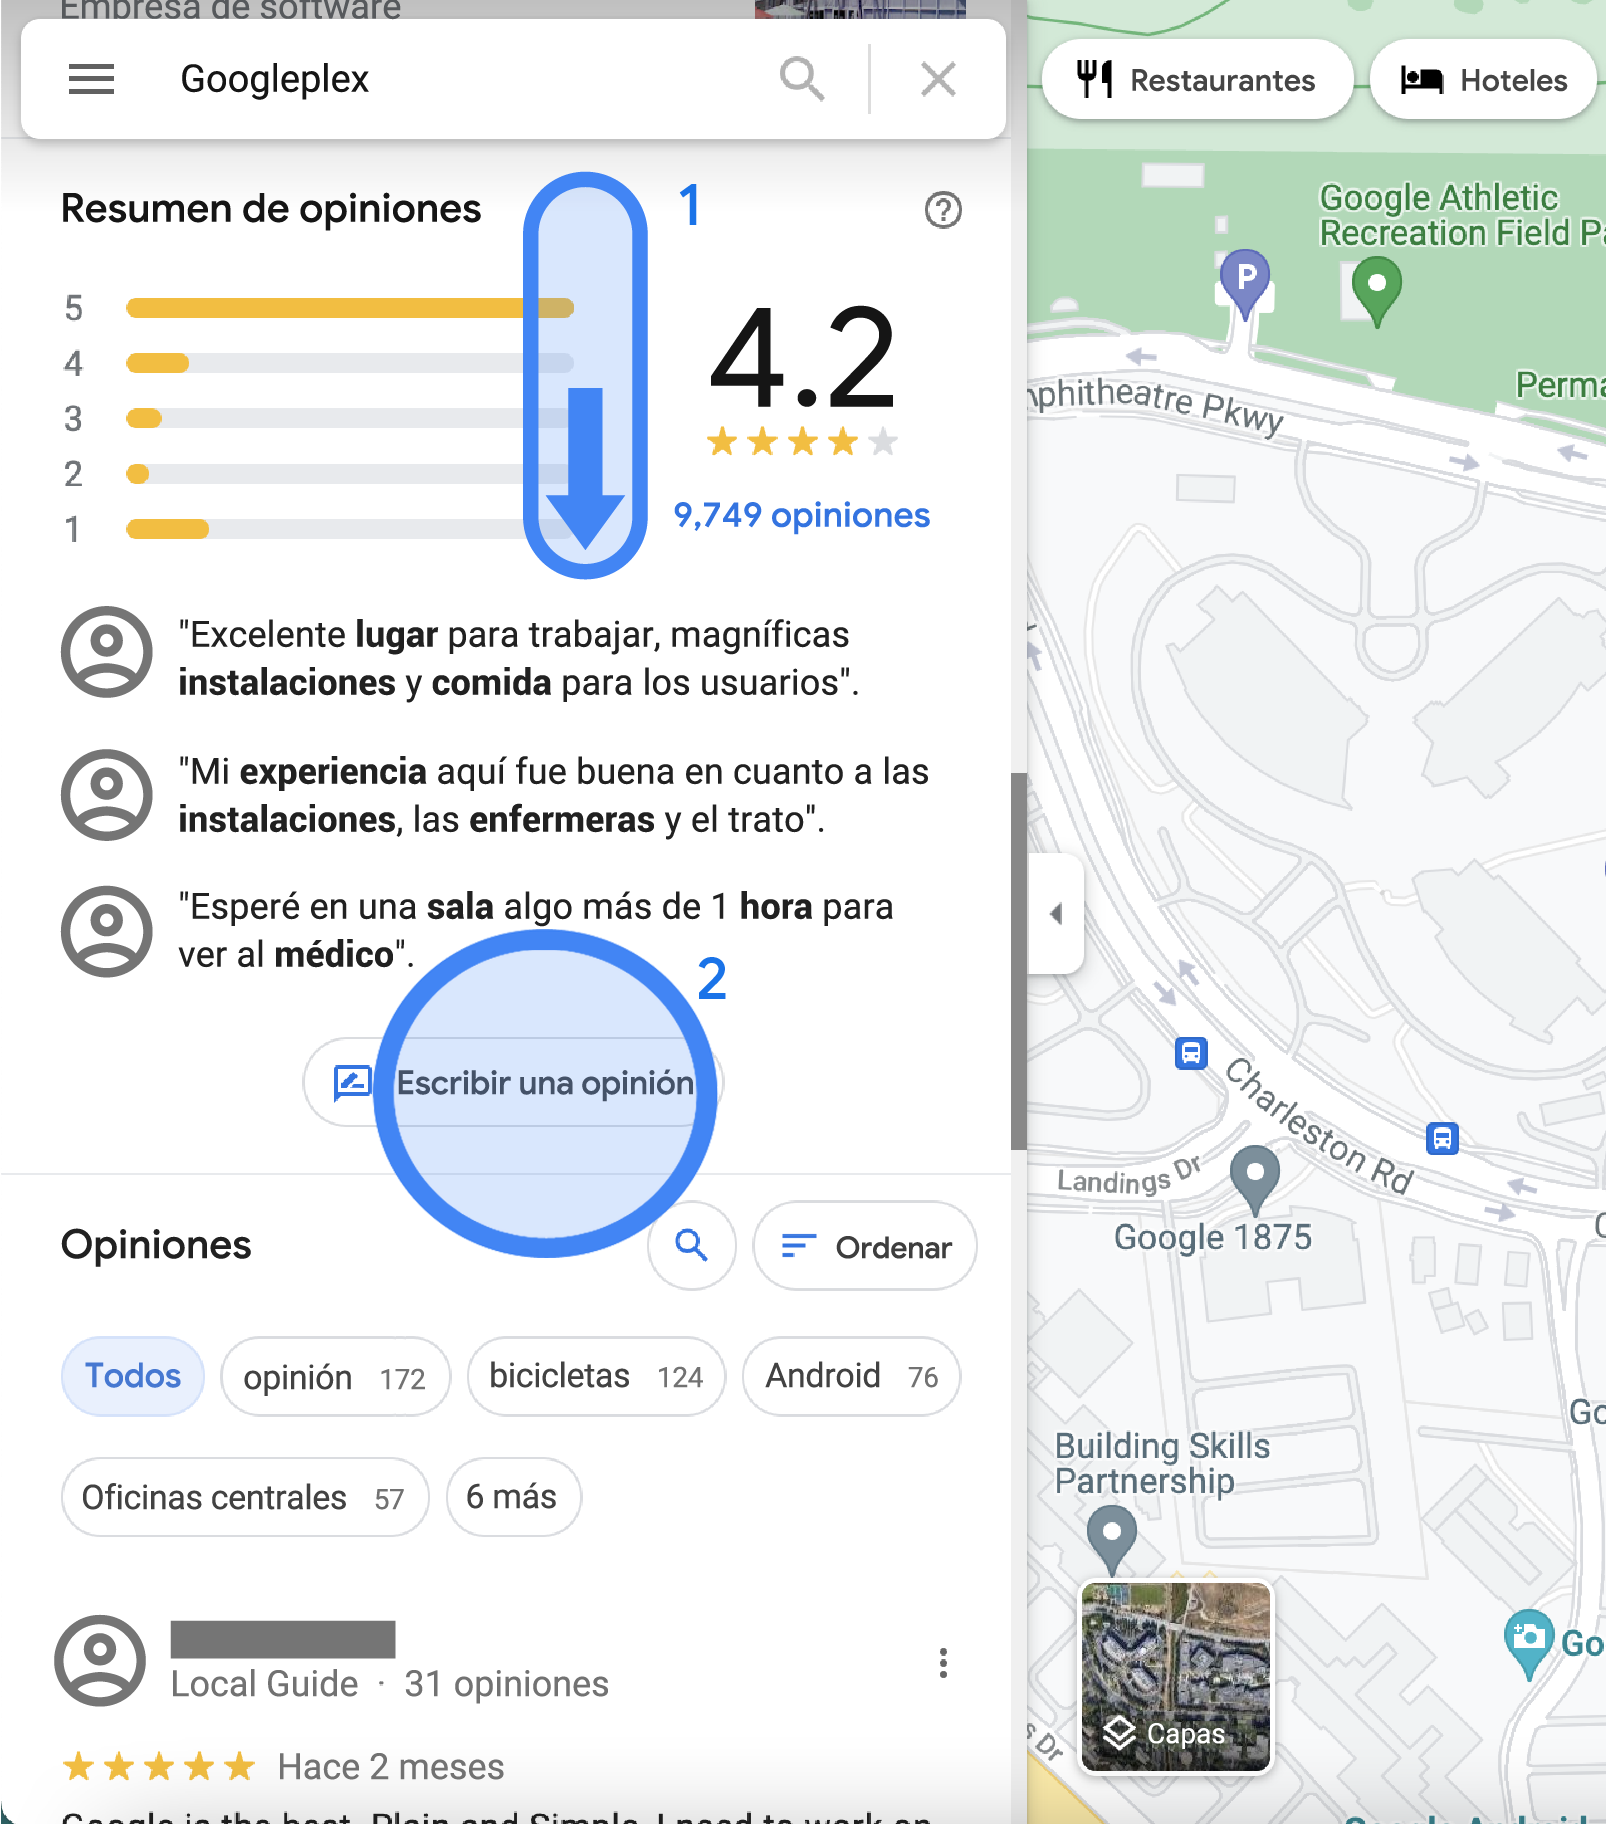1606x1824 pixels.
Task: Click the bus stop icon near Landings Dr
Action: coord(1191,1053)
